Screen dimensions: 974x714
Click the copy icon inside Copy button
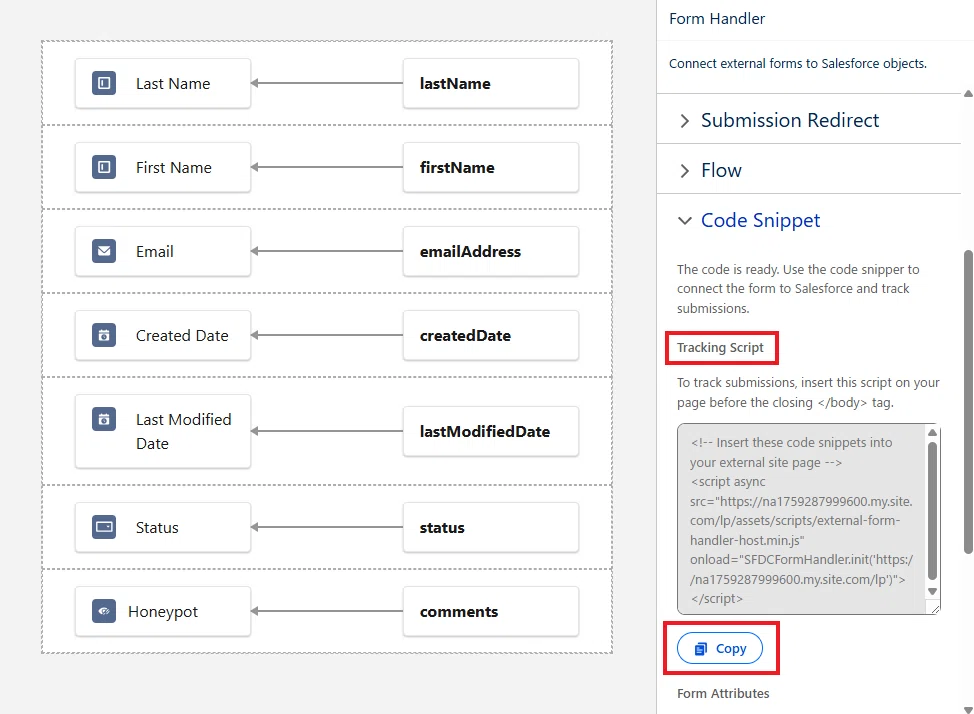point(701,649)
